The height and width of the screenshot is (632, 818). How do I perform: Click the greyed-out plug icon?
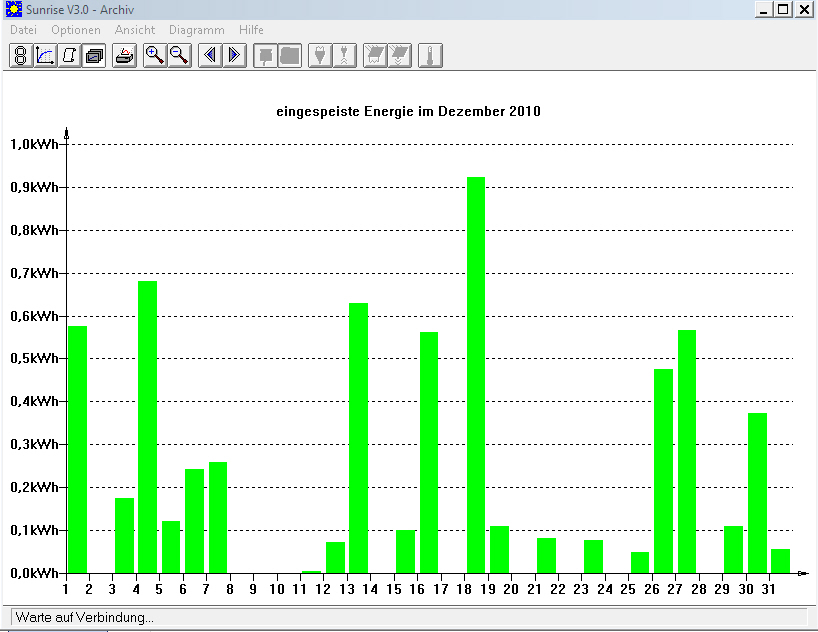click(x=320, y=55)
